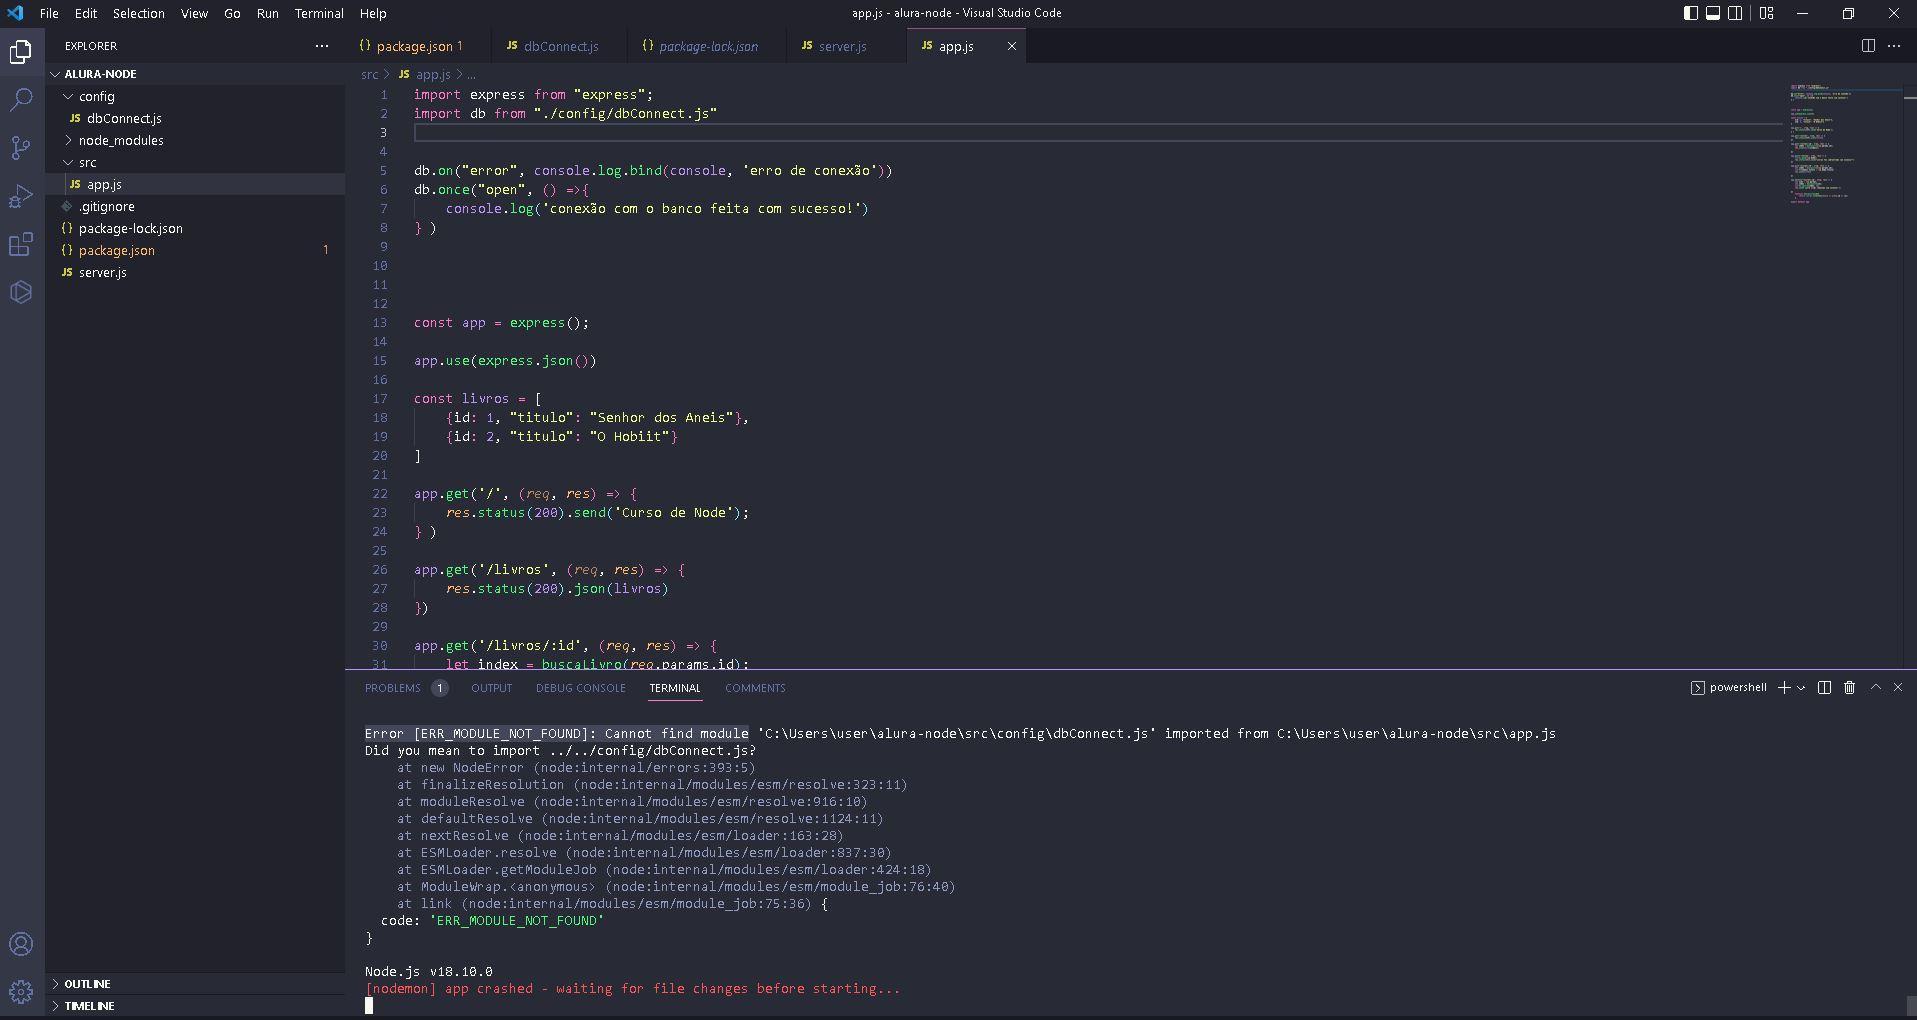Screen dimensions: 1917x1020
Task: Open the Terminal menu
Action: click(319, 13)
